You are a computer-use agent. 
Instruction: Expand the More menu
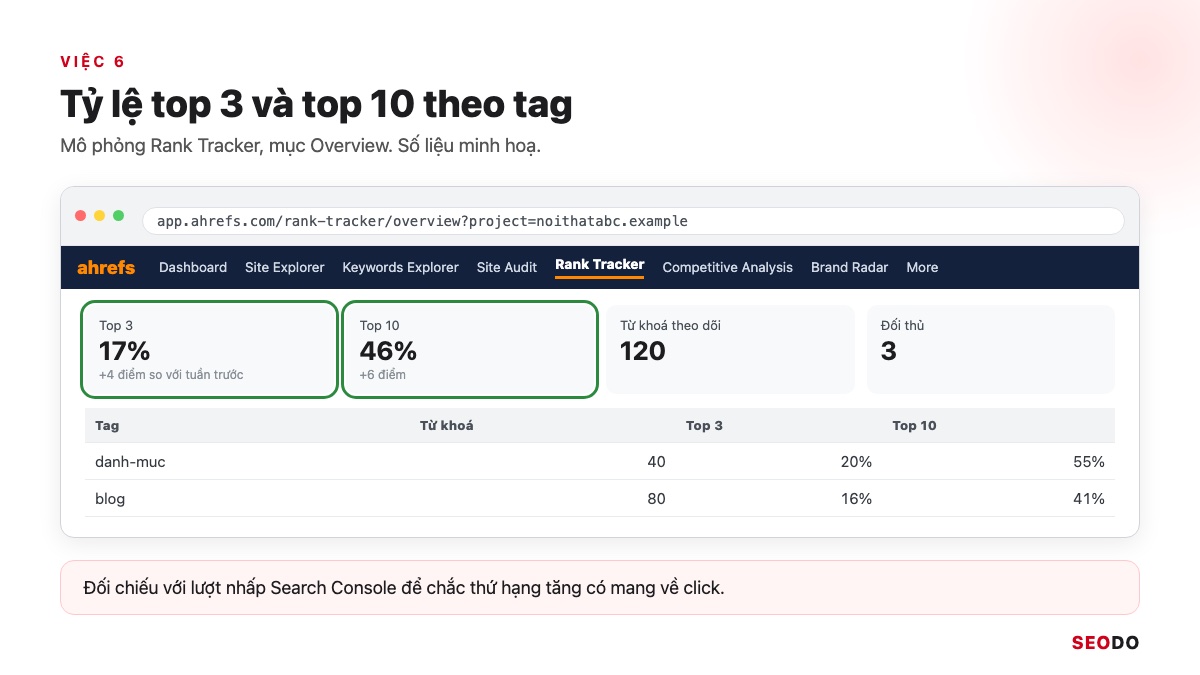click(922, 267)
